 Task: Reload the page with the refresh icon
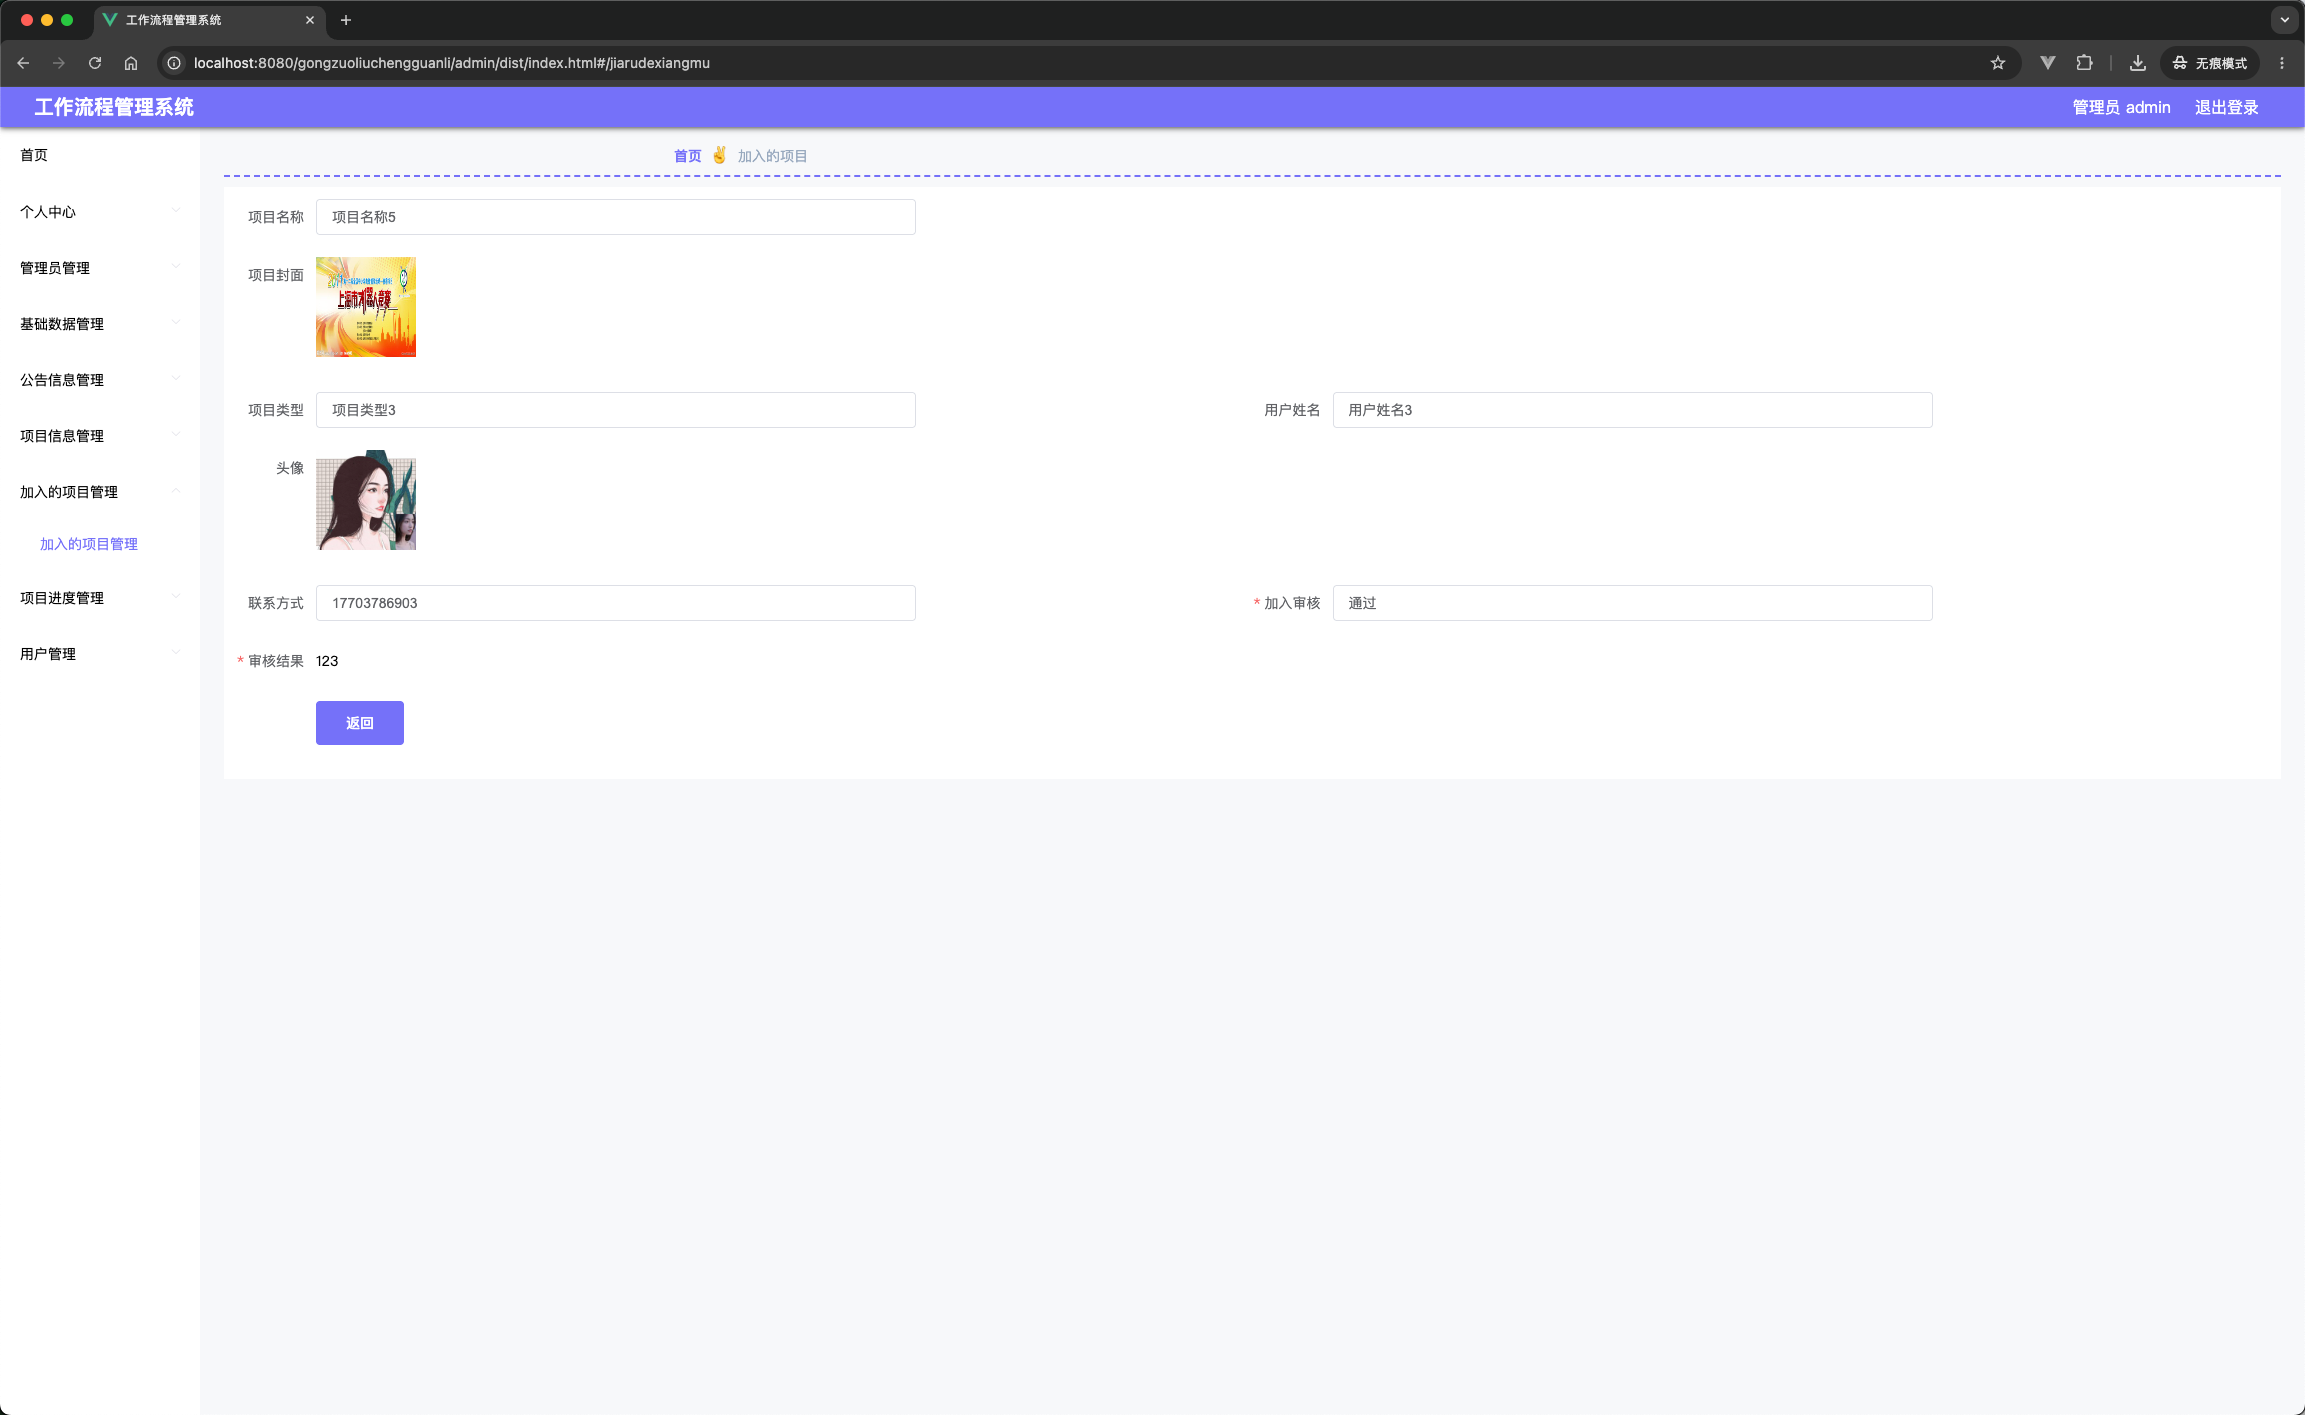[x=95, y=63]
